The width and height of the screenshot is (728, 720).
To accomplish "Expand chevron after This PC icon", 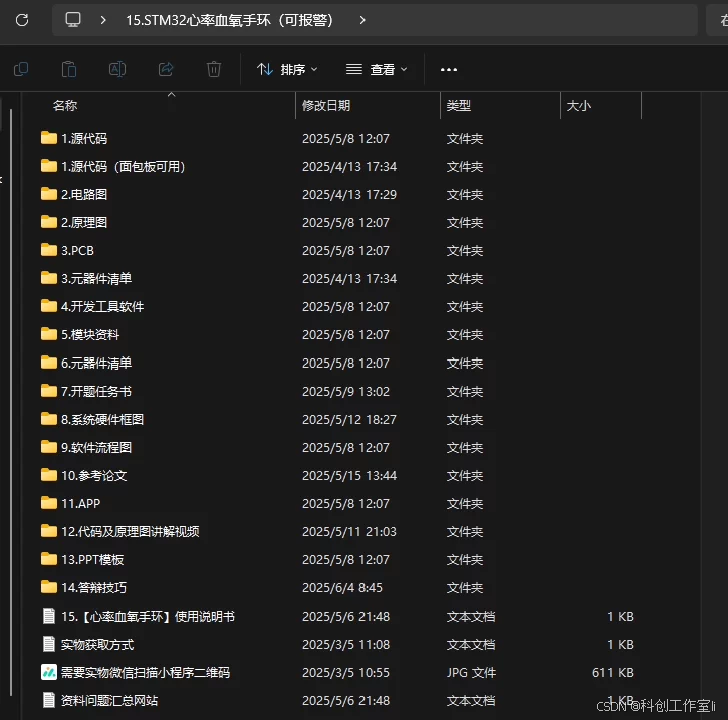I will [103, 20].
